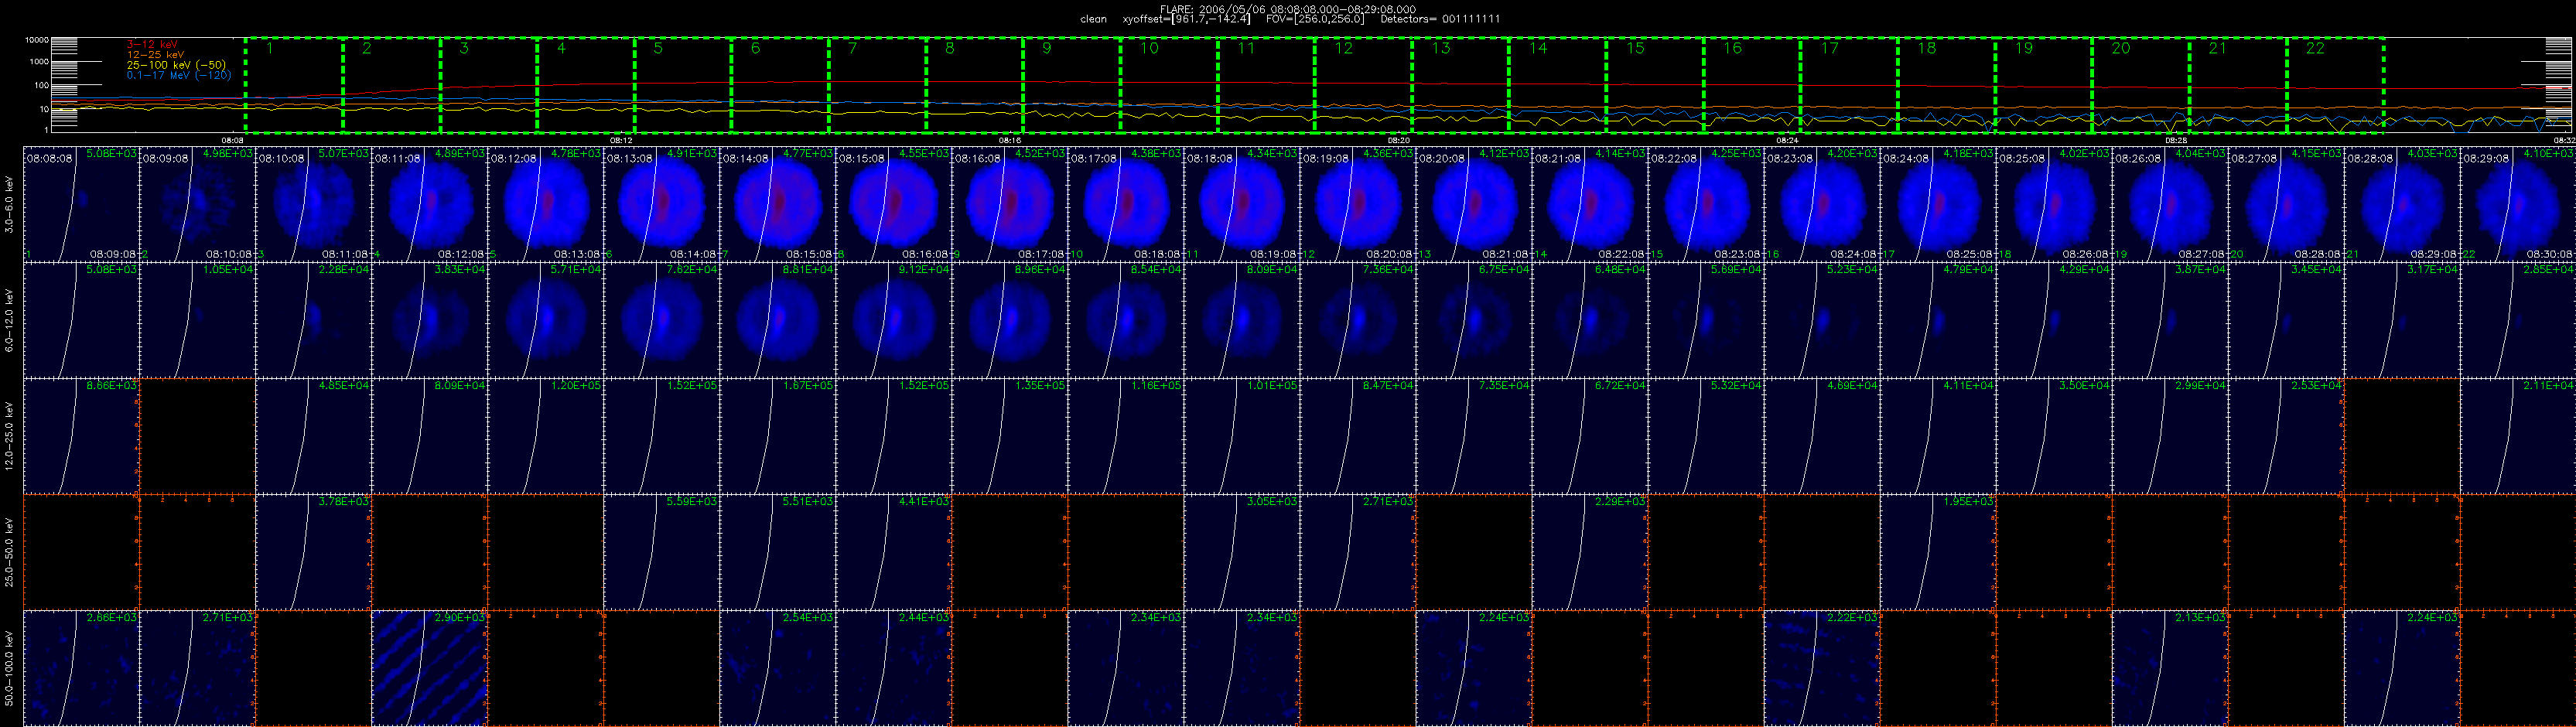
Task: Click the 3.0-6.0 keV image labeled 08:13:08
Action: [x=662, y=204]
